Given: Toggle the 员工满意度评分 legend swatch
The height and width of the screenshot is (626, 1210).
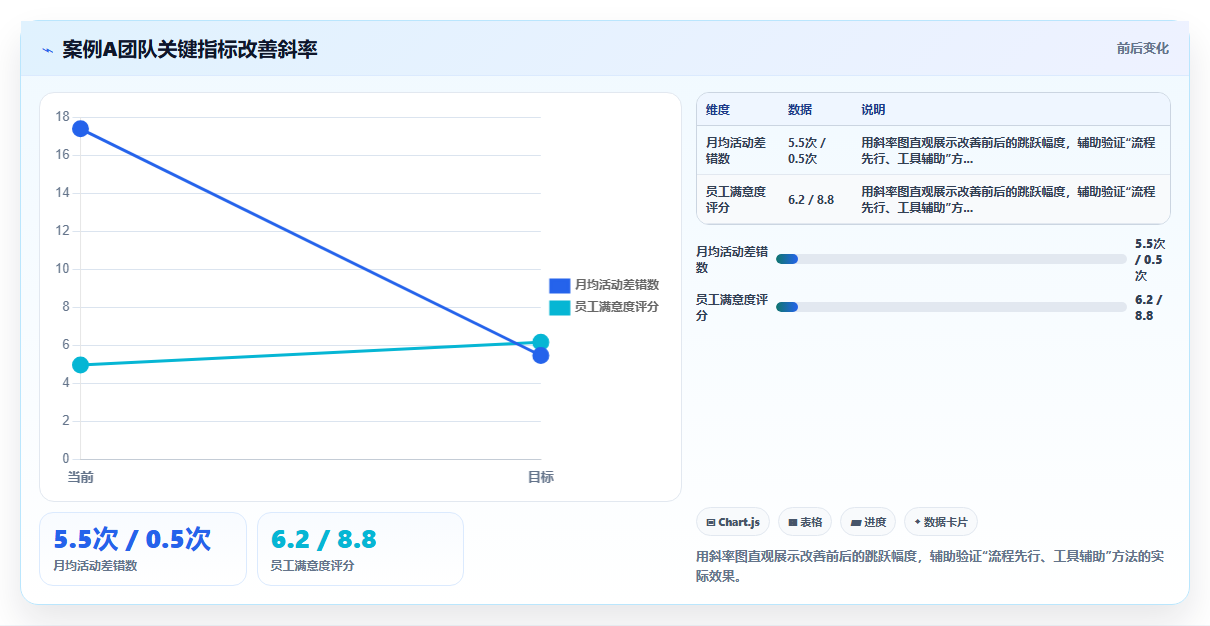Looking at the screenshot, I should point(560,307).
